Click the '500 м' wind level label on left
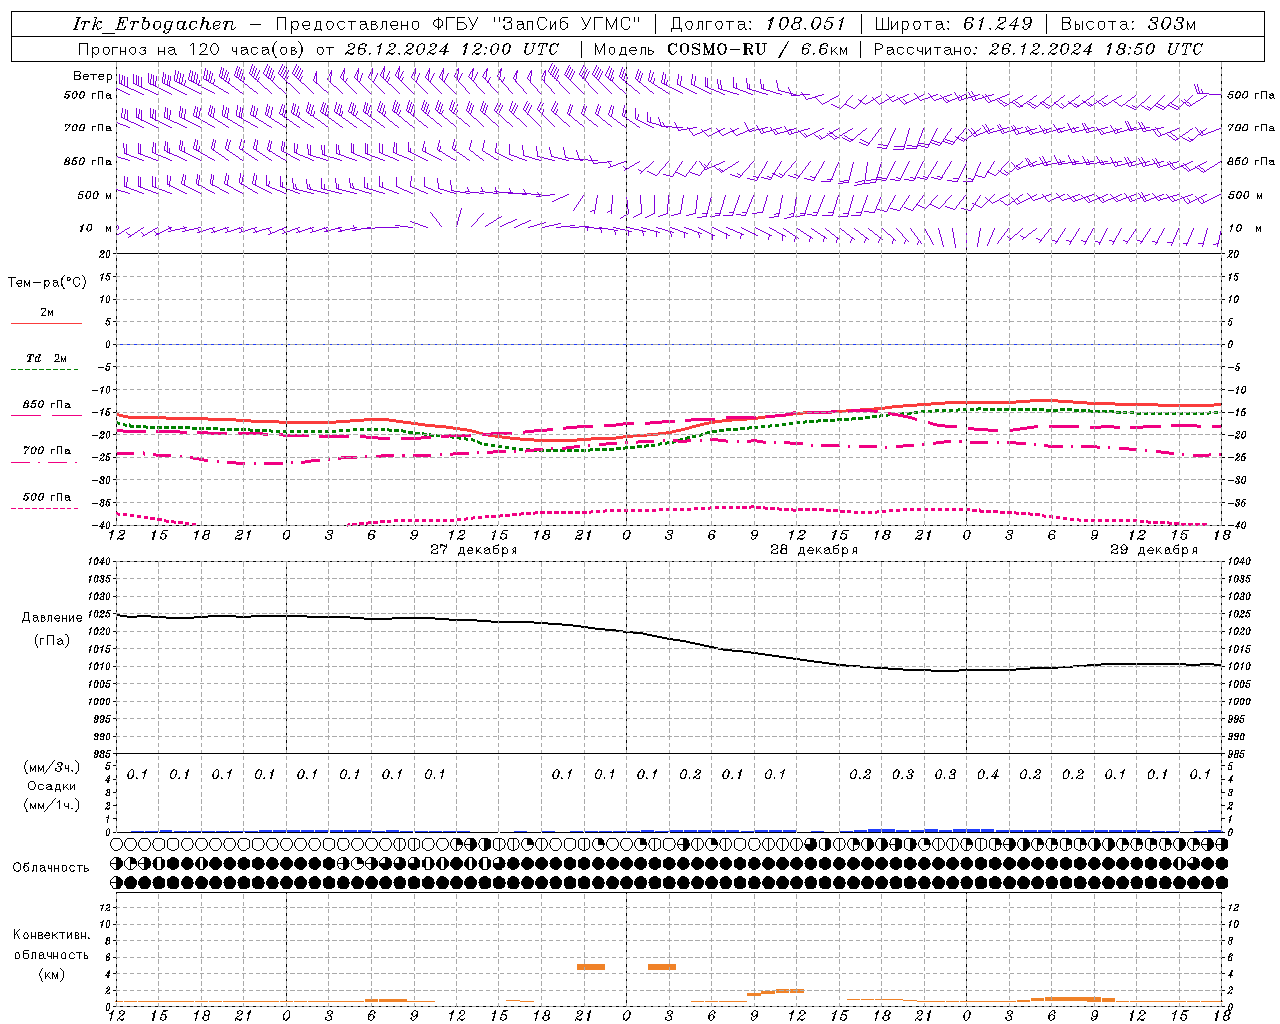1280x1024 pixels. click(95, 195)
